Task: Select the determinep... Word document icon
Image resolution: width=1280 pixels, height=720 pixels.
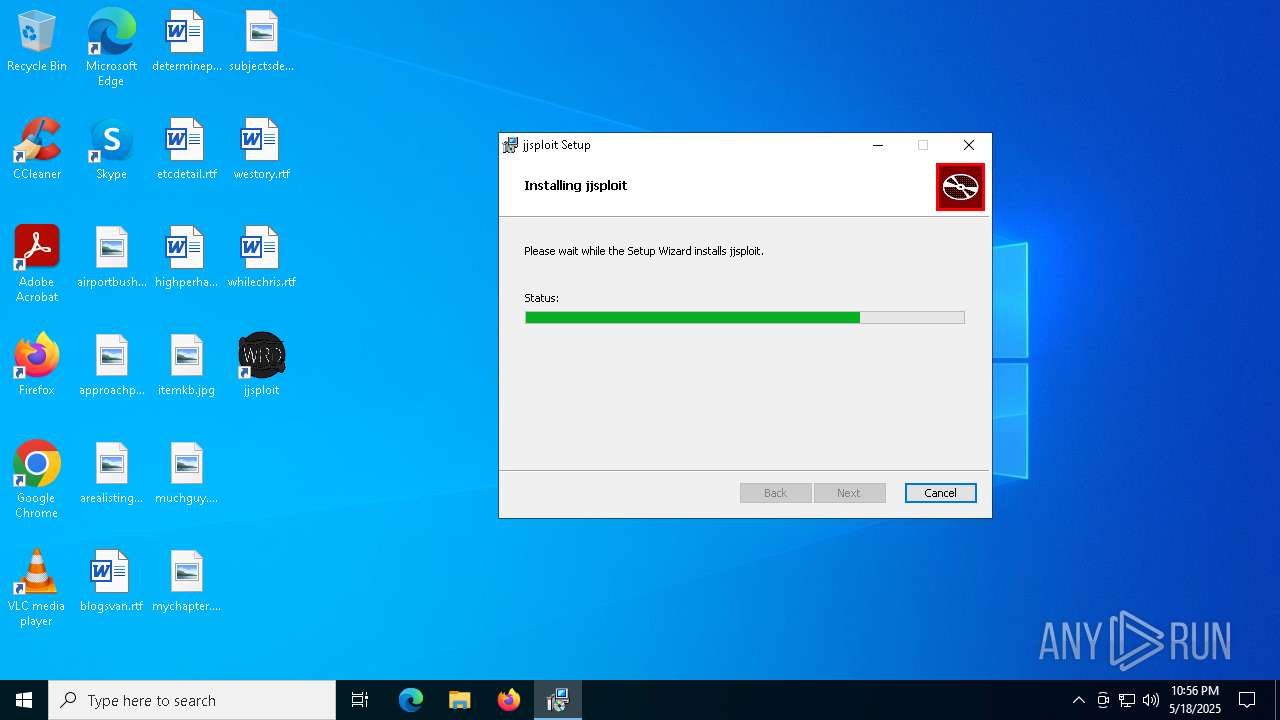Action: [186, 42]
